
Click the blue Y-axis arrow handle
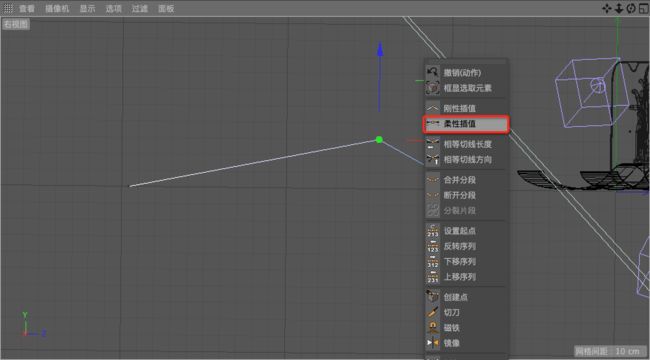point(380,49)
